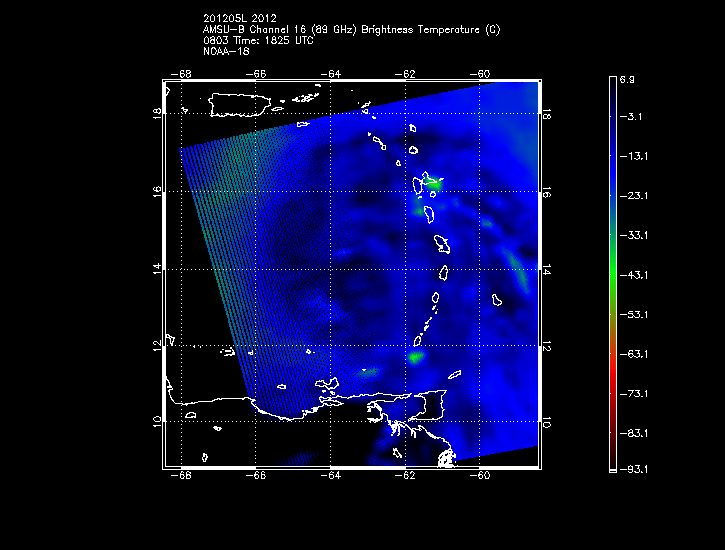Click the -13.1 blue colorbar label

tap(637, 157)
